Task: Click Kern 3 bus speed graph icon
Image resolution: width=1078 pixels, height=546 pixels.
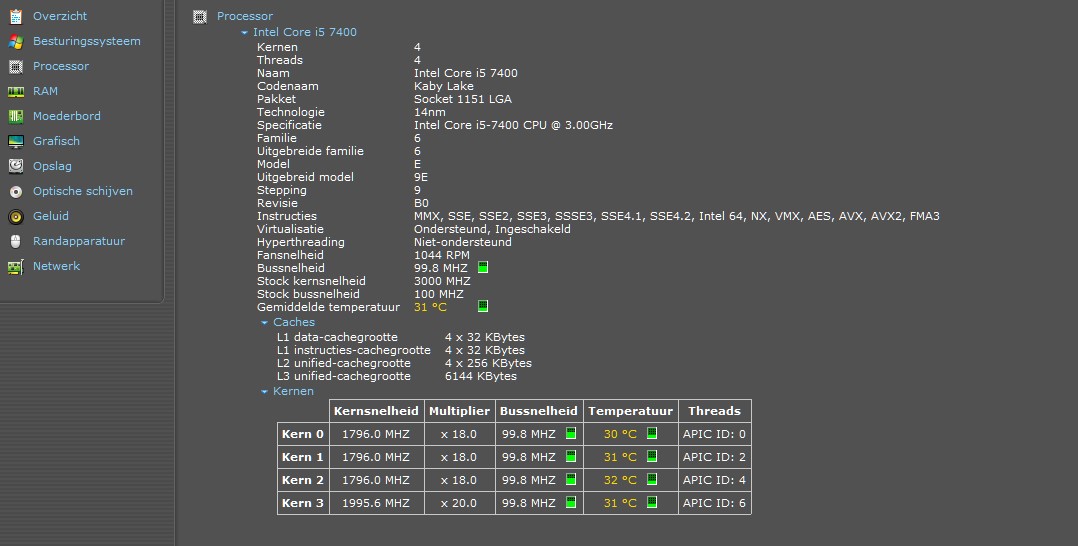Action: tap(571, 502)
